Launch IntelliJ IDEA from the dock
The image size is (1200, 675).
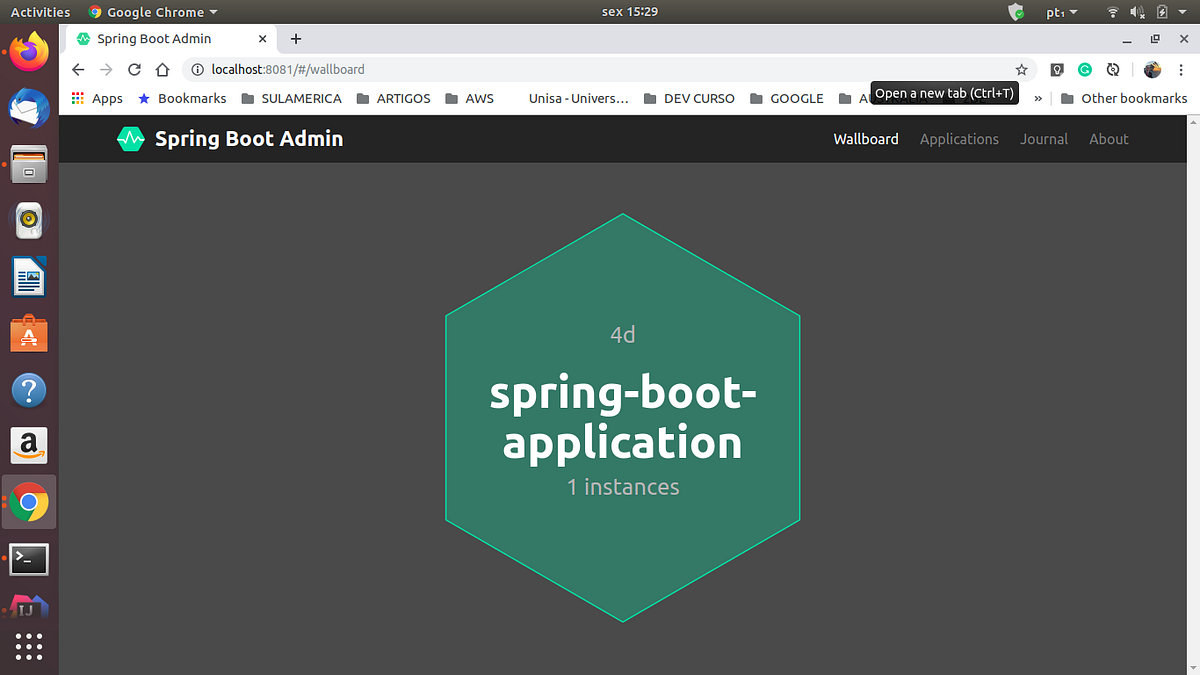(28, 605)
